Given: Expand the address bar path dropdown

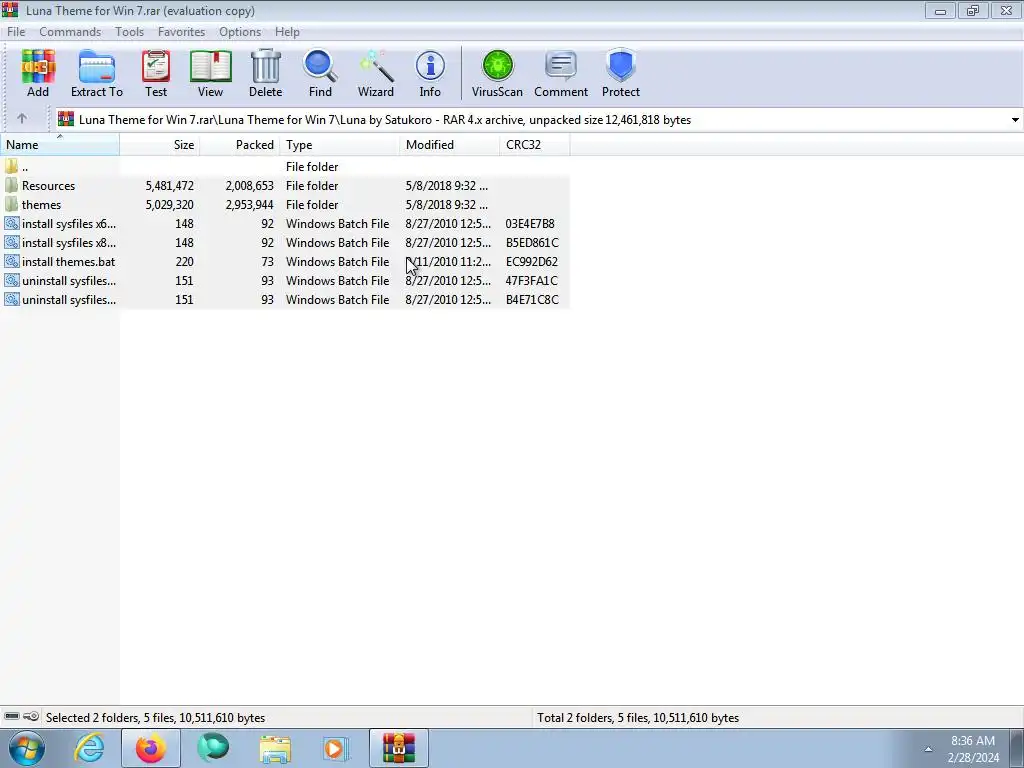Looking at the screenshot, I should tap(1014, 120).
